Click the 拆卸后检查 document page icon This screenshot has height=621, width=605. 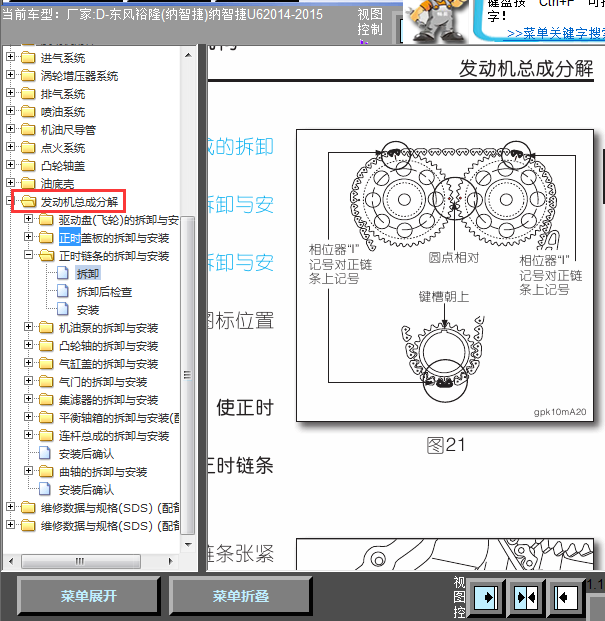63,291
